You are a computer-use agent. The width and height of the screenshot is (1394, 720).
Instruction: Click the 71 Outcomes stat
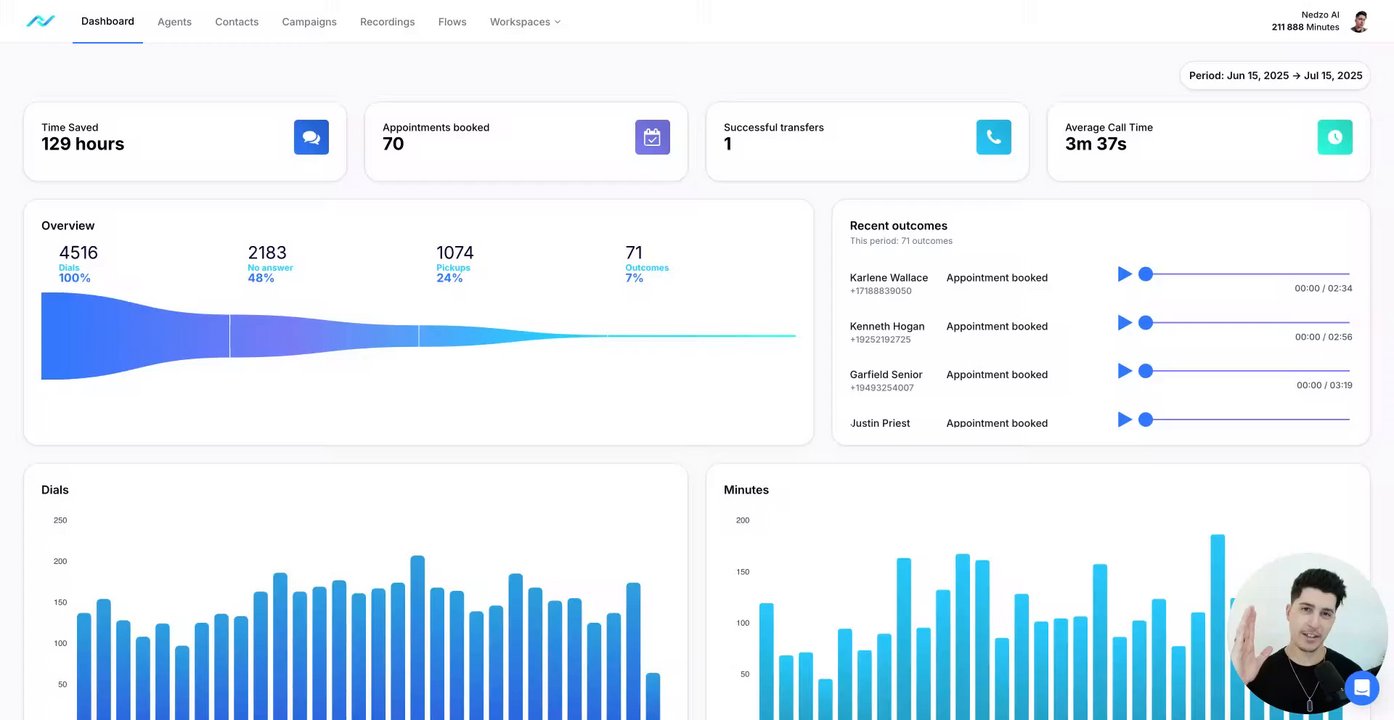646,264
